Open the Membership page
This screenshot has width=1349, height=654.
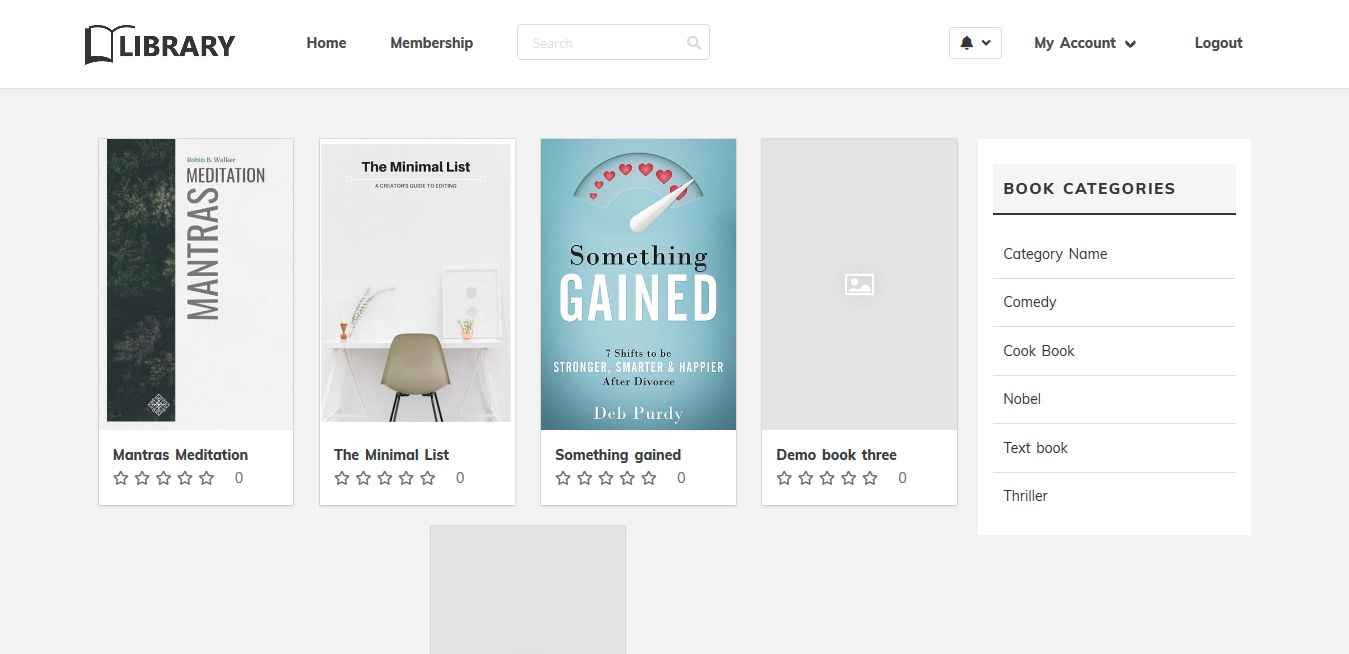[431, 43]
